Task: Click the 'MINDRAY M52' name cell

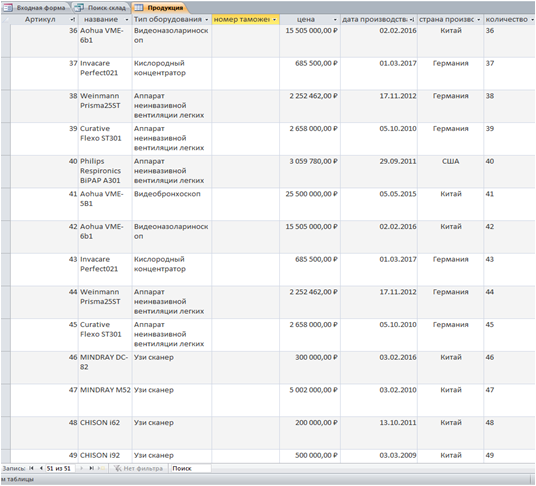Action: [105, 400]
